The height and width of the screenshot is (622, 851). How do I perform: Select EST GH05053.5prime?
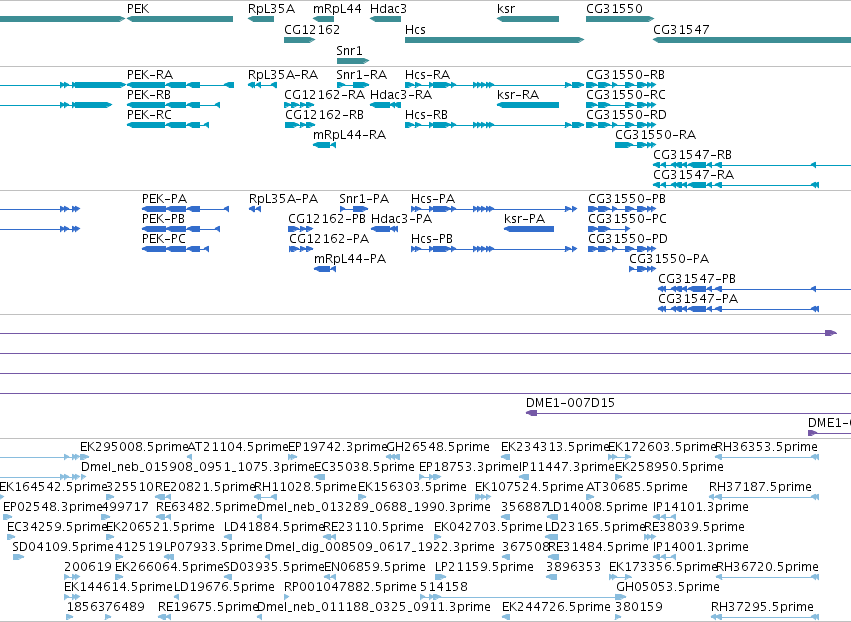pos(620,597)
